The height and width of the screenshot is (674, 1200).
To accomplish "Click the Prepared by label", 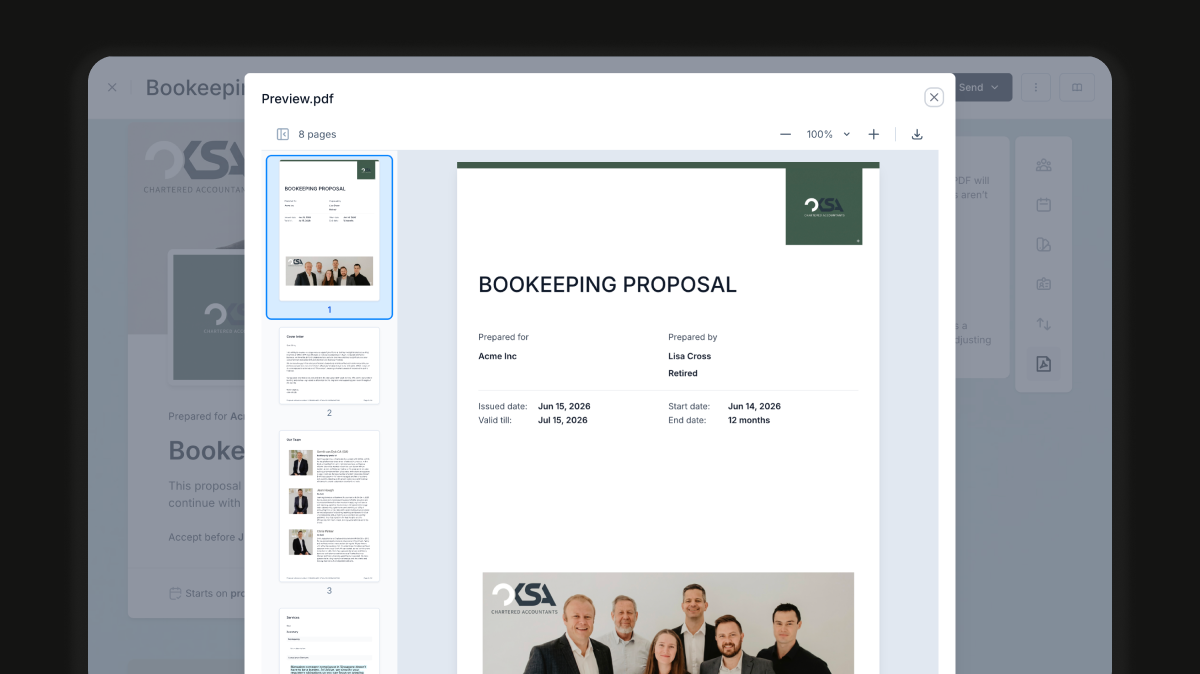I will pos(693,337).
